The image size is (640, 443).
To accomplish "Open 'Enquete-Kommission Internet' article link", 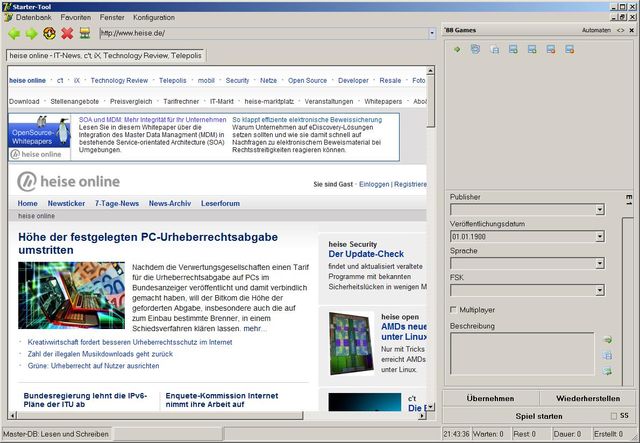I will coord(222,400).
